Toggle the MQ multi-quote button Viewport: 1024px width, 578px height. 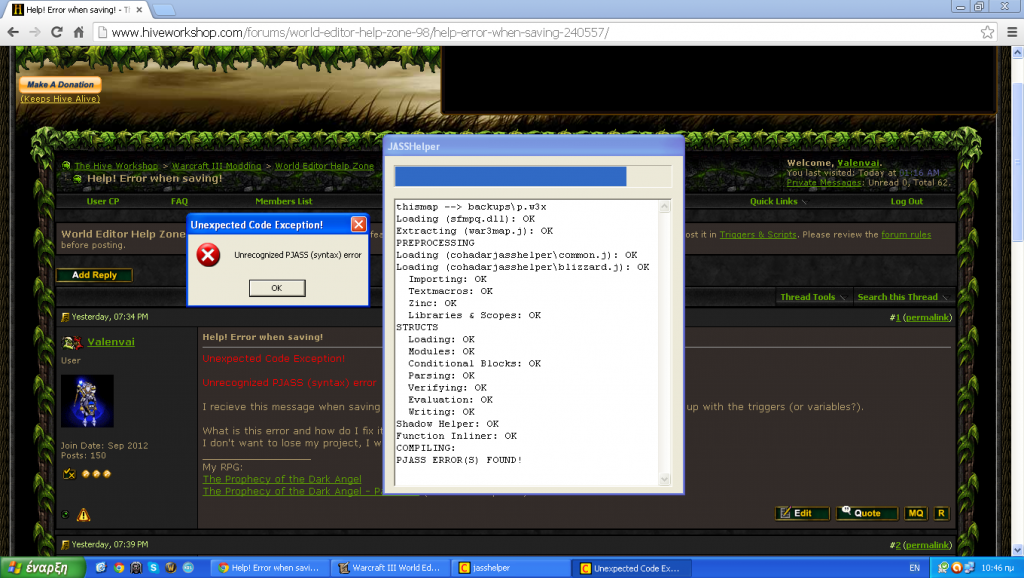pyautogui.click(x=916, y=513)
